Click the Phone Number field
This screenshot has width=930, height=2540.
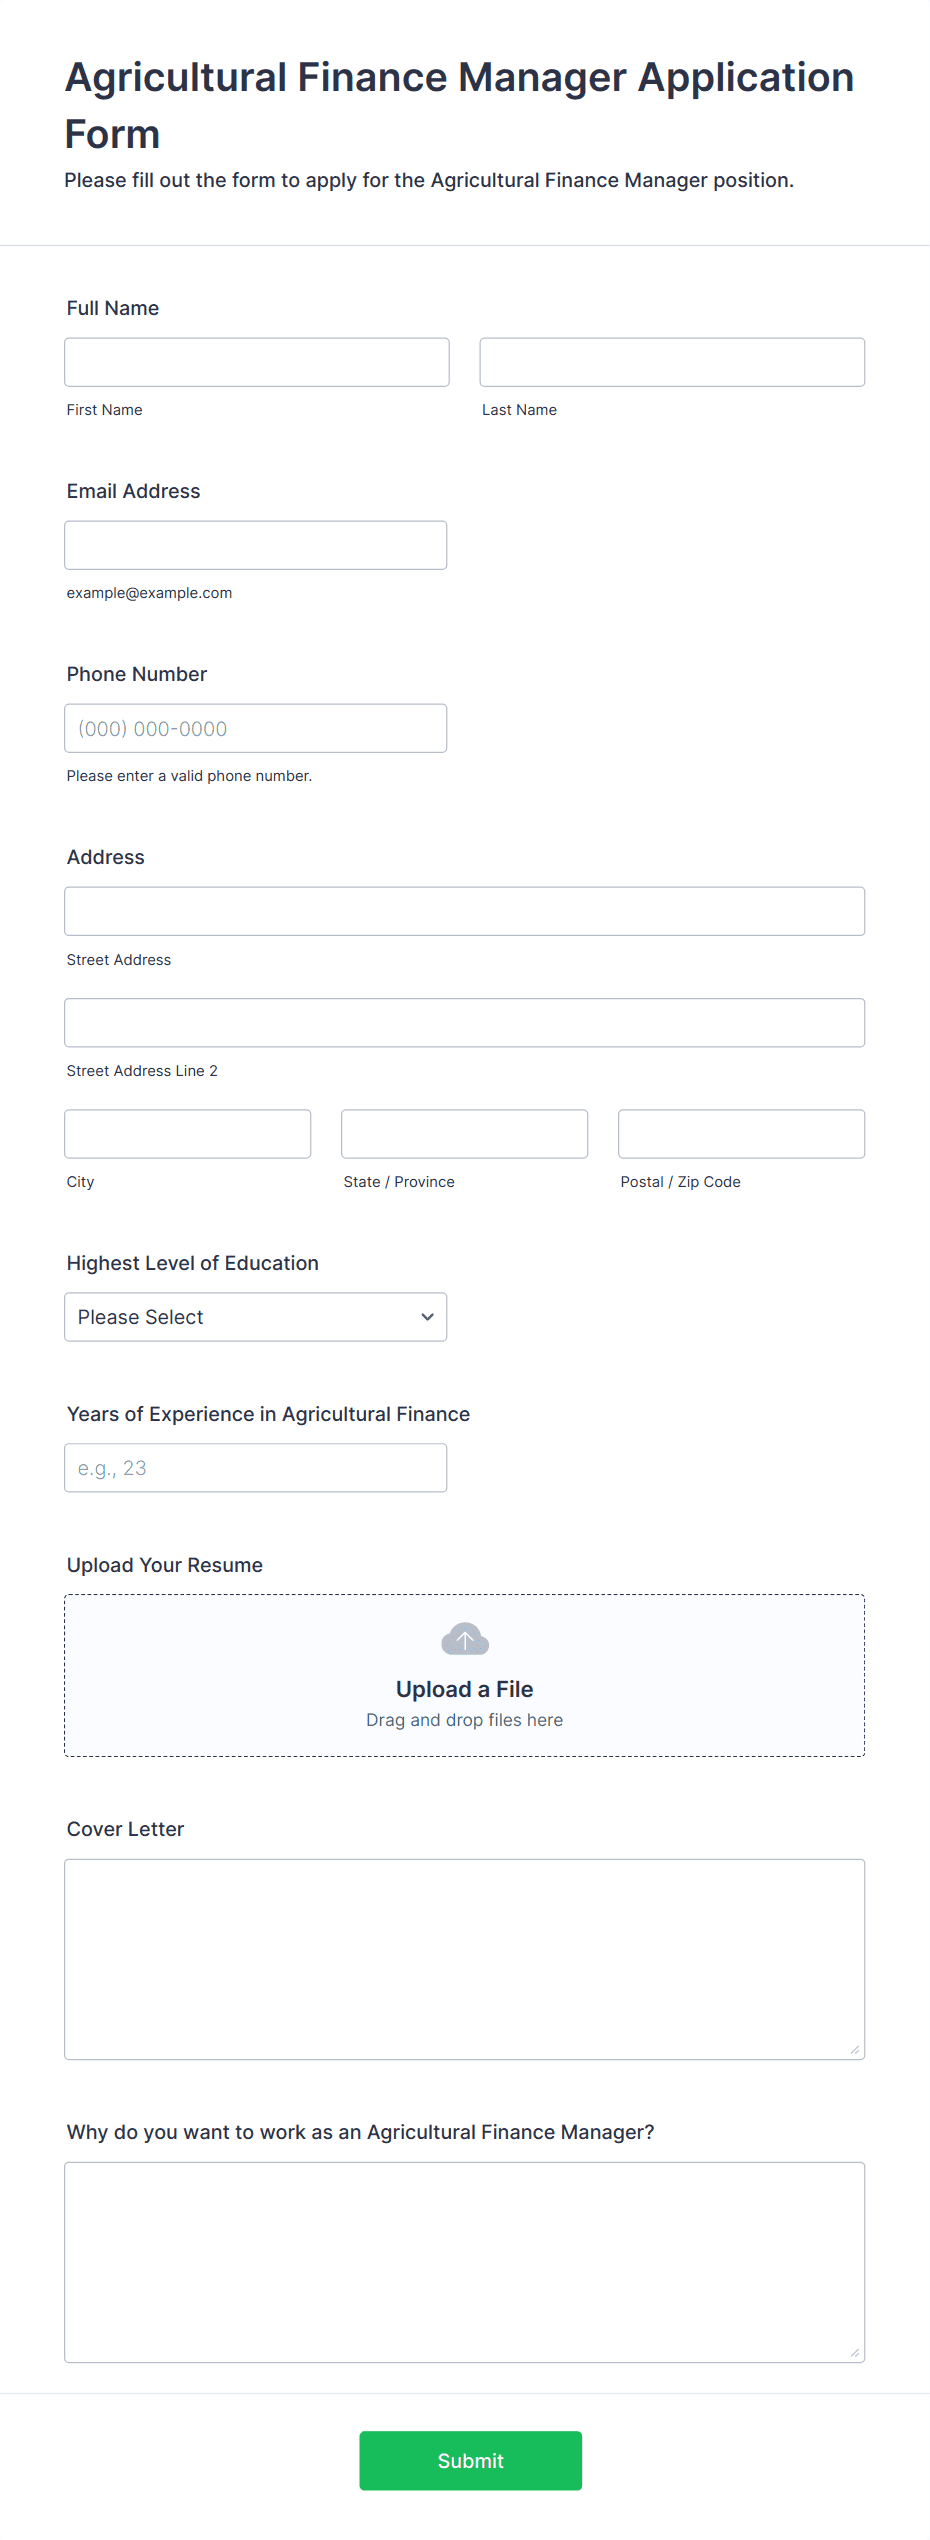pos(256,728)
